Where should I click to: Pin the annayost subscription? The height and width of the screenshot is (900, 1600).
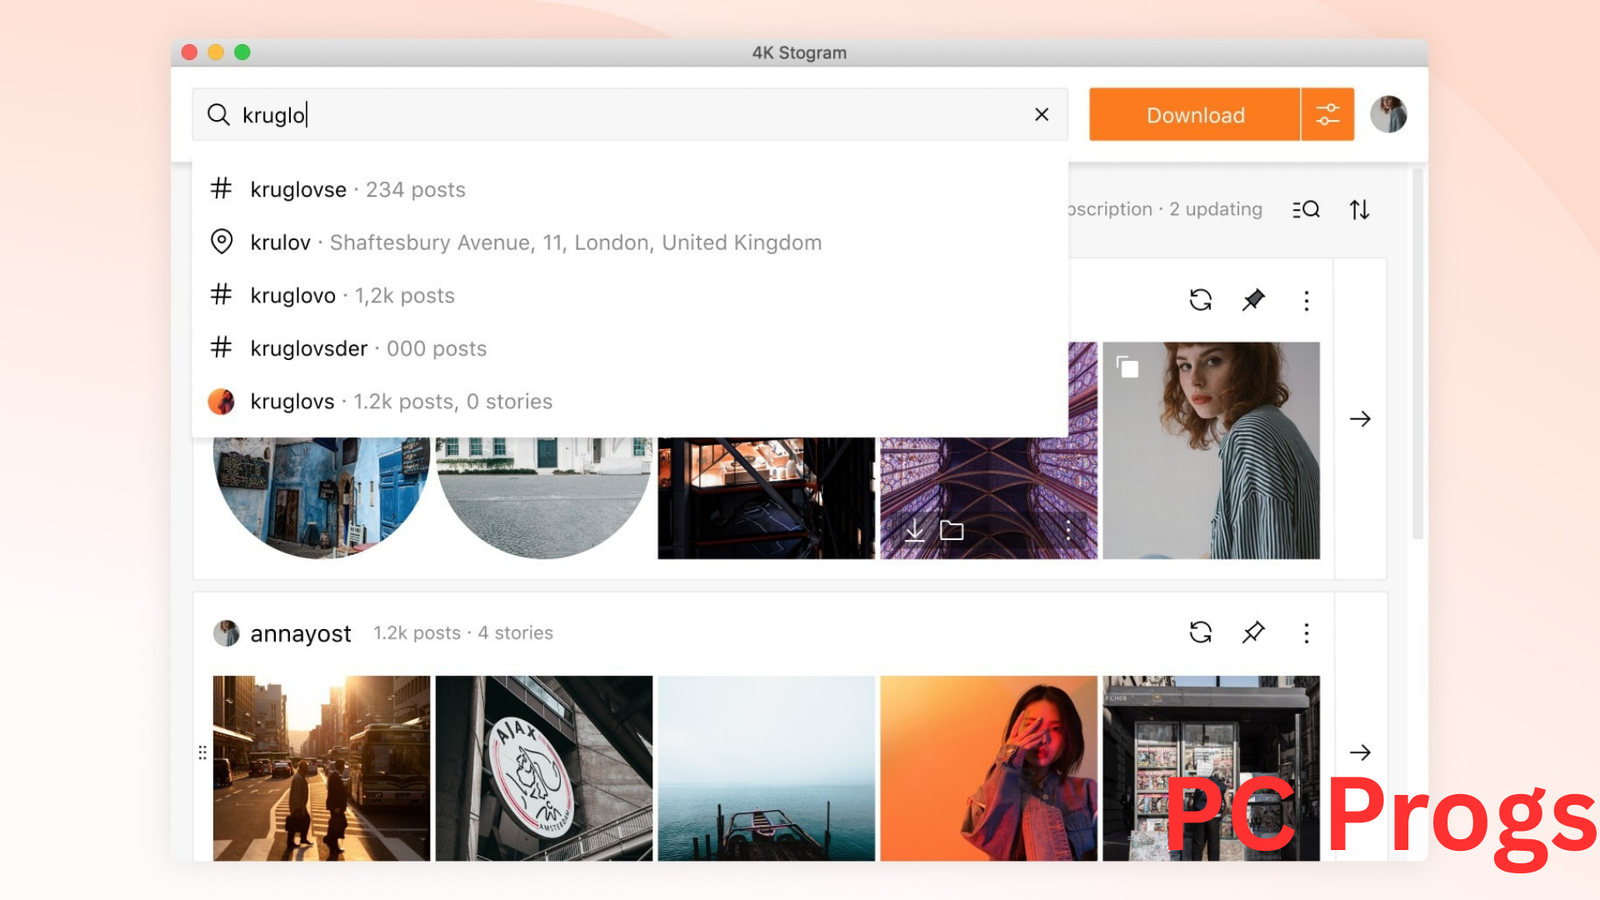1253,632
